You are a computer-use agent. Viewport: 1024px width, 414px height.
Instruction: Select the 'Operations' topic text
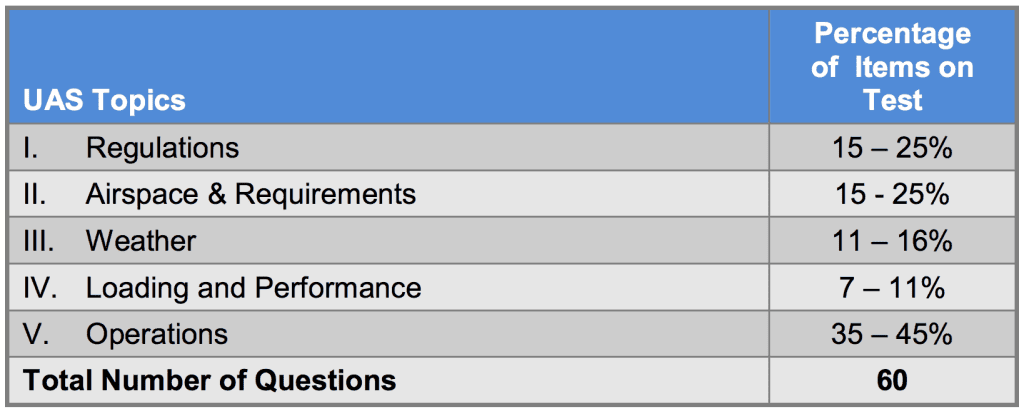[x=156, y=334]
